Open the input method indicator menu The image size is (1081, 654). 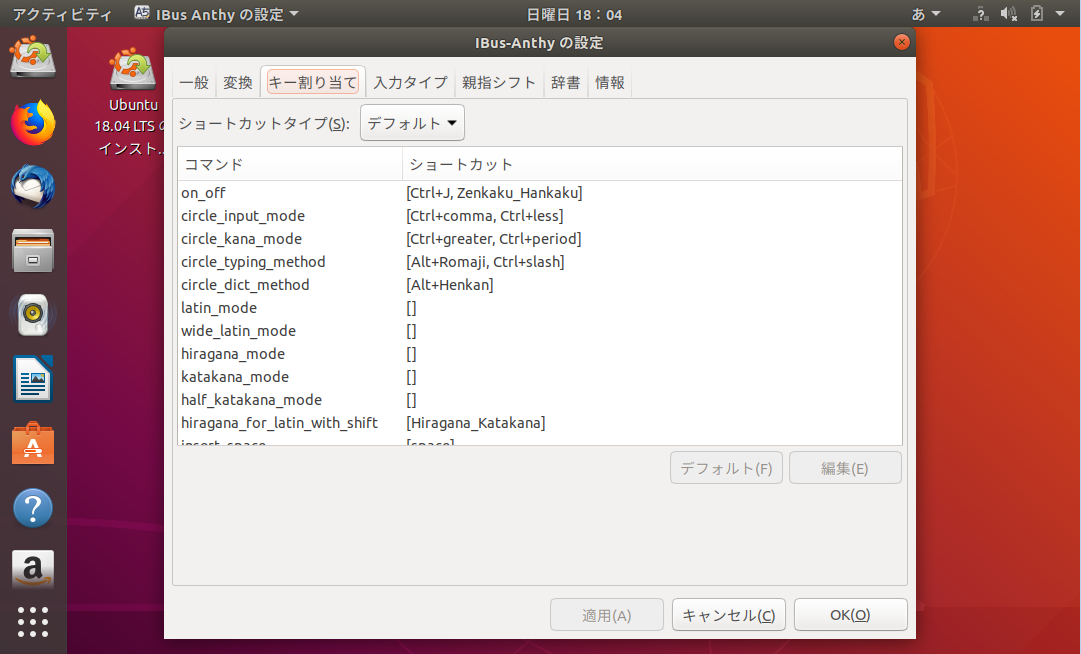click(x=925, y=14)
